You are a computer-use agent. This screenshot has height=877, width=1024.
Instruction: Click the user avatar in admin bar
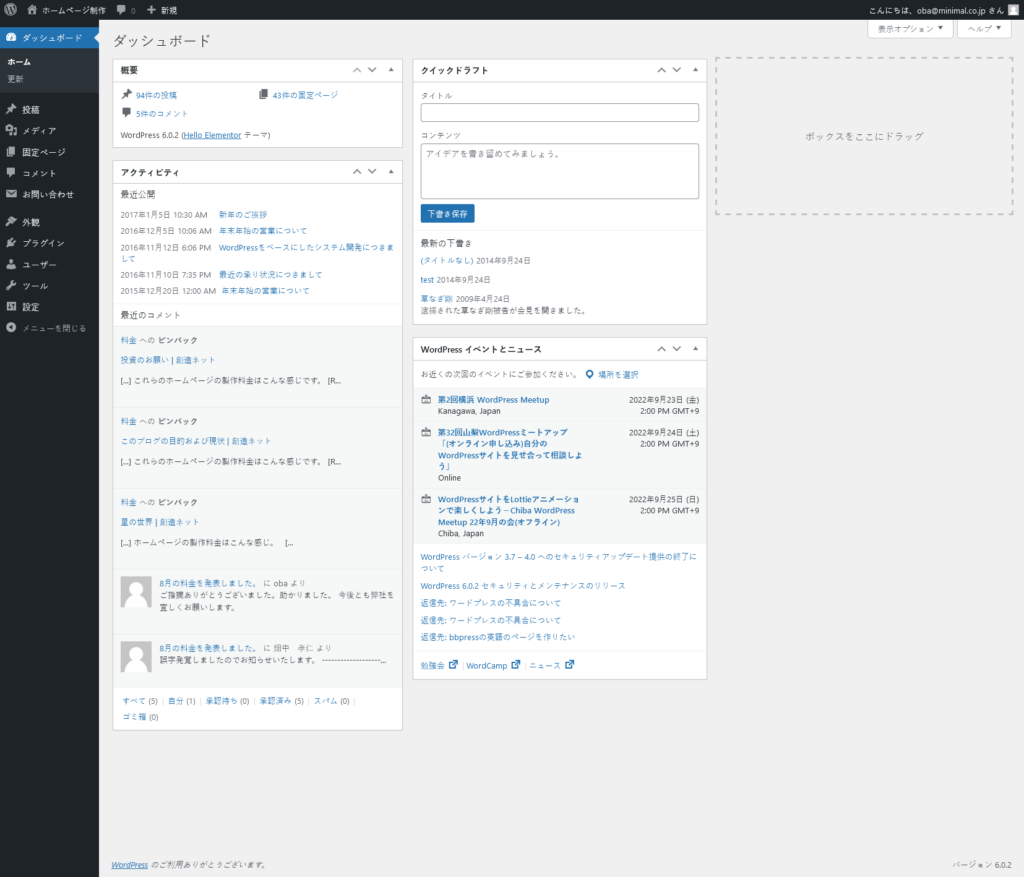(1012, 10)
